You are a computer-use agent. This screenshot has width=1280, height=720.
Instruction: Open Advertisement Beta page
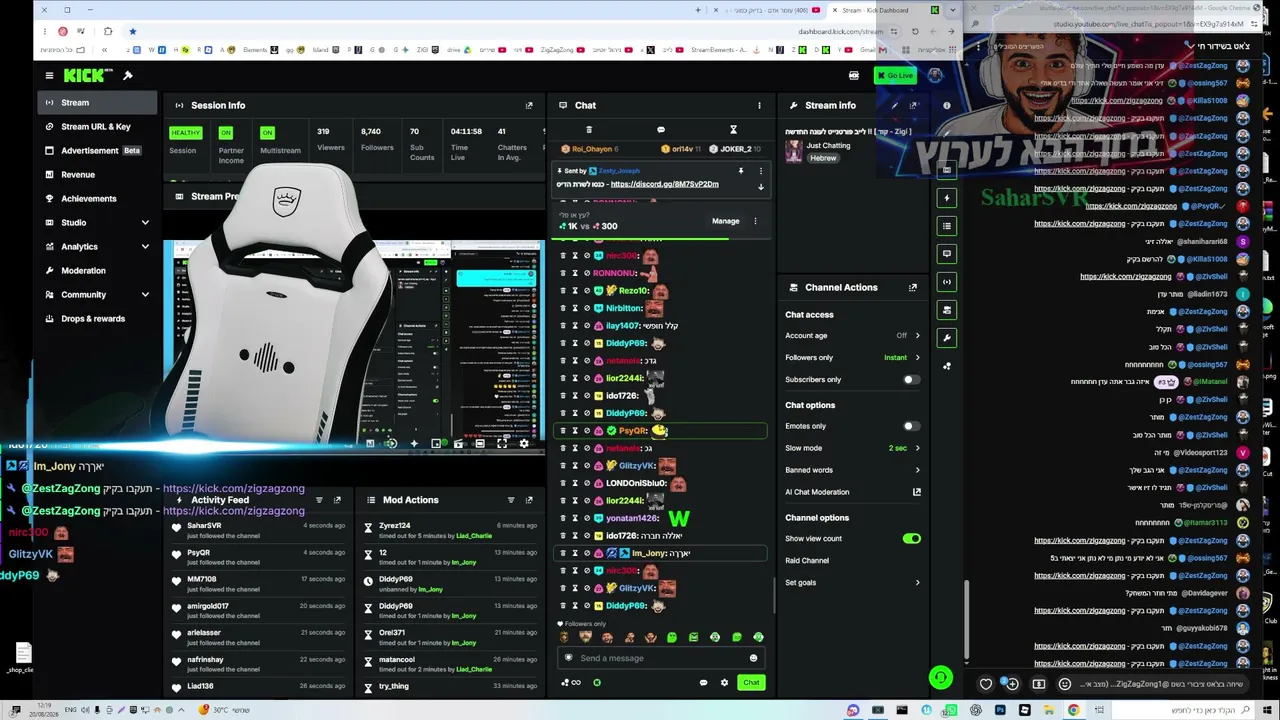click(x=98, y=151)
